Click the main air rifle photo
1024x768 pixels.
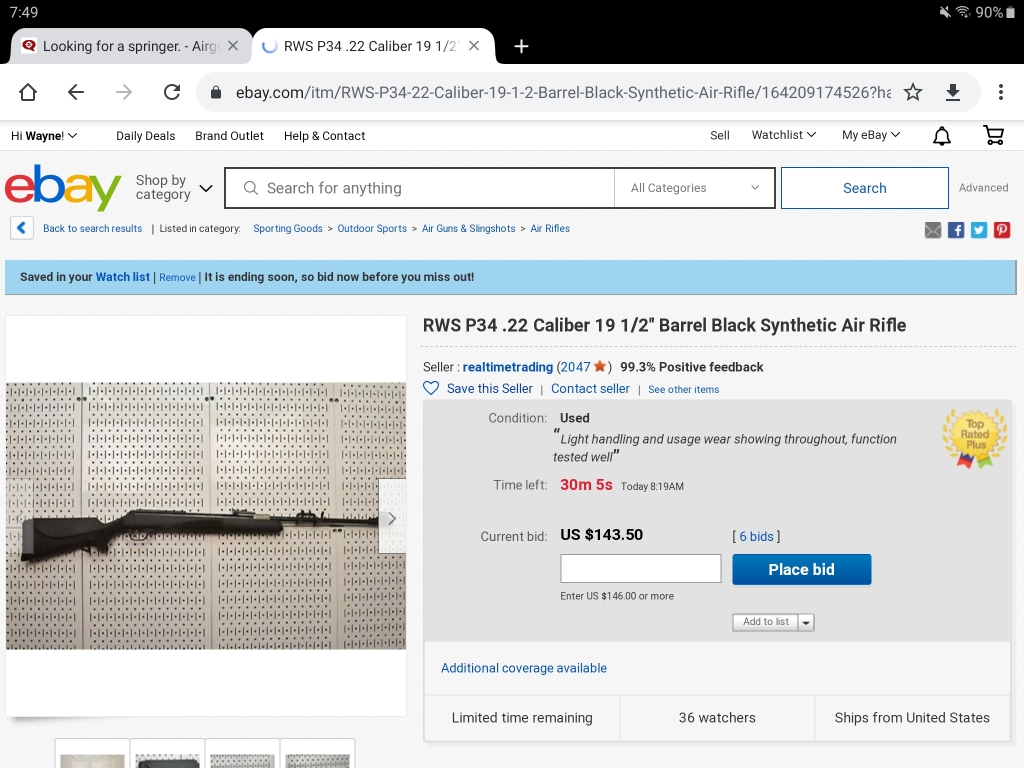pos(206,516)
